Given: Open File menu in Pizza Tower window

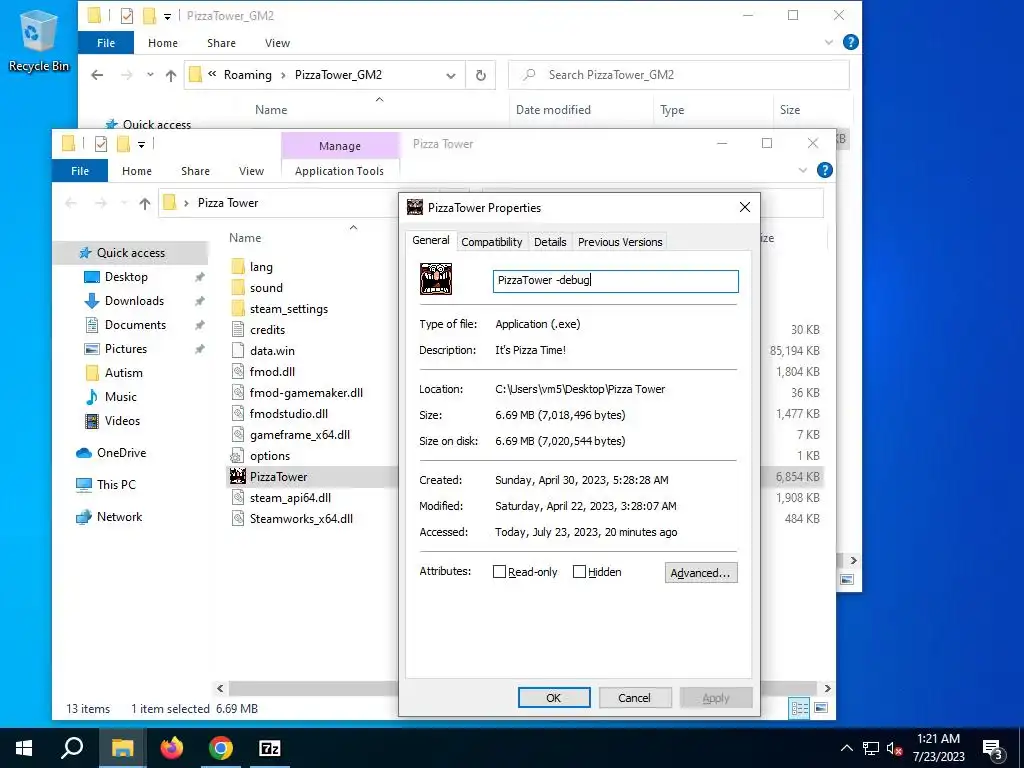Looking at the screenshot, I should coord(80,170).
